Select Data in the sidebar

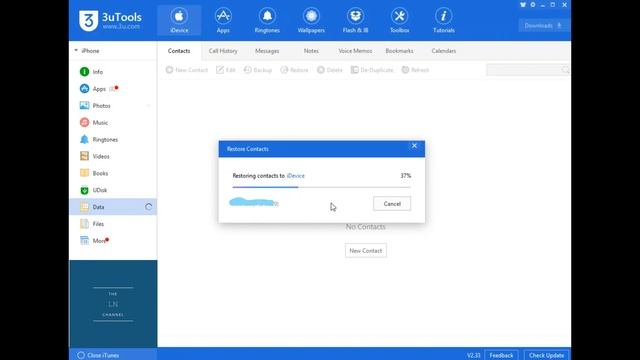113,207
